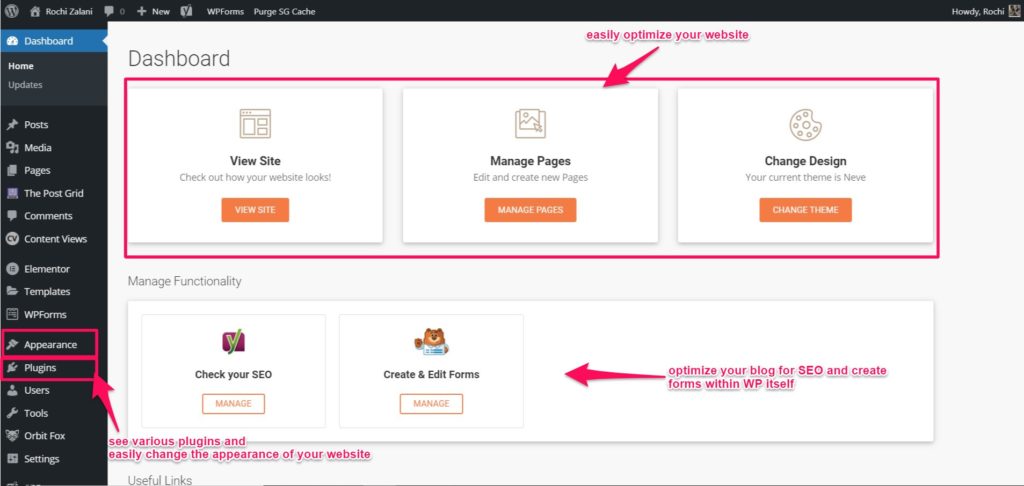Click MANAGE under Create & Edit Forms
Viewport: 1024px width, 486px height.
(x=431, y=404)
